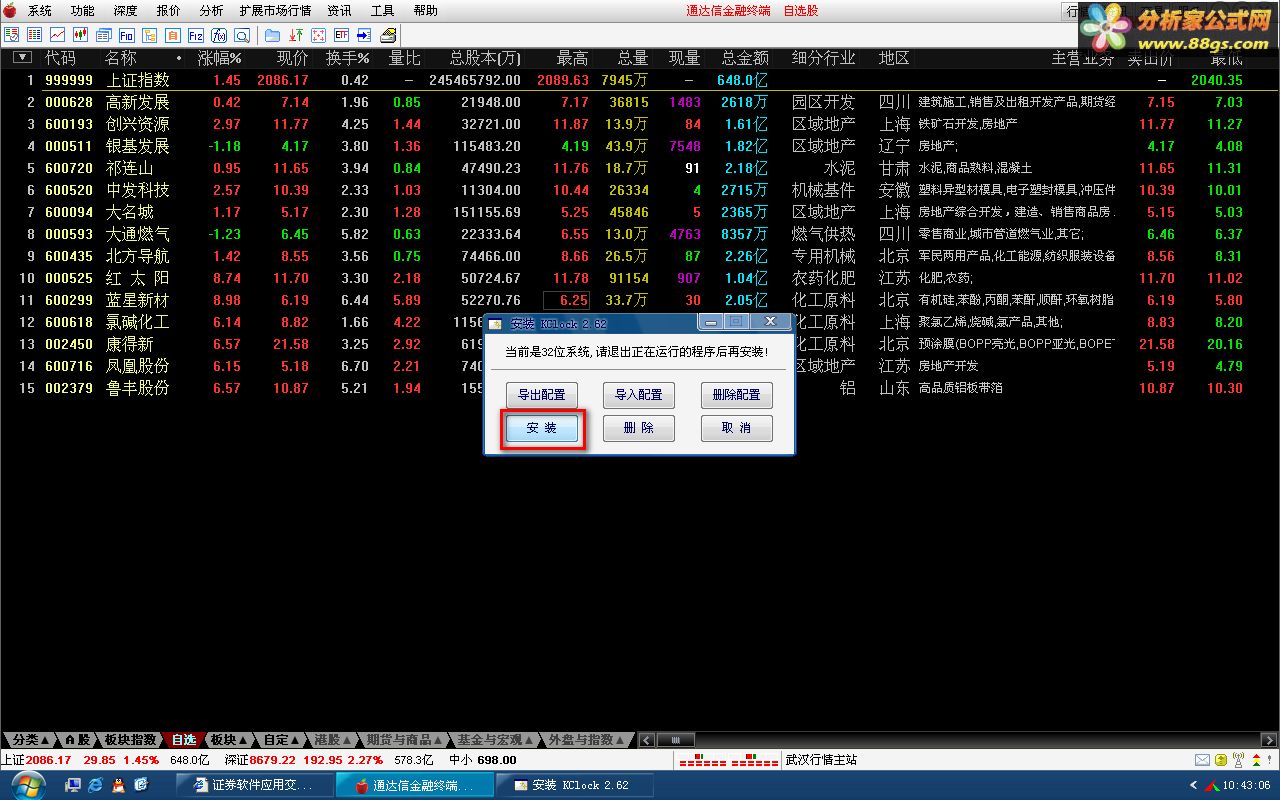The image size is (1280, 800).
Task: Click the magnifier stock search toolbar icon
Action: 242,35
